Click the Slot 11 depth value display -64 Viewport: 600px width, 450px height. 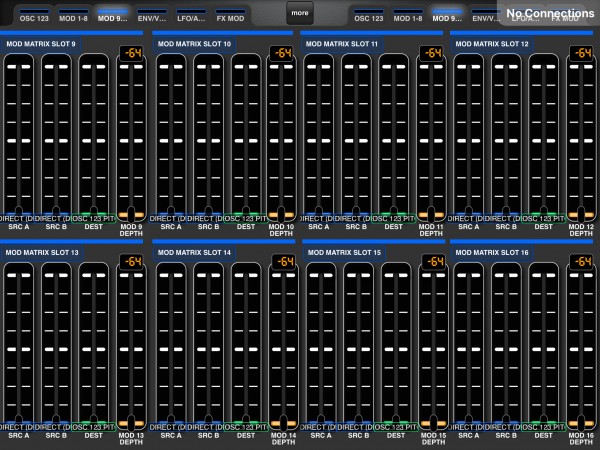pyautogui.click(x=432, y=53)
